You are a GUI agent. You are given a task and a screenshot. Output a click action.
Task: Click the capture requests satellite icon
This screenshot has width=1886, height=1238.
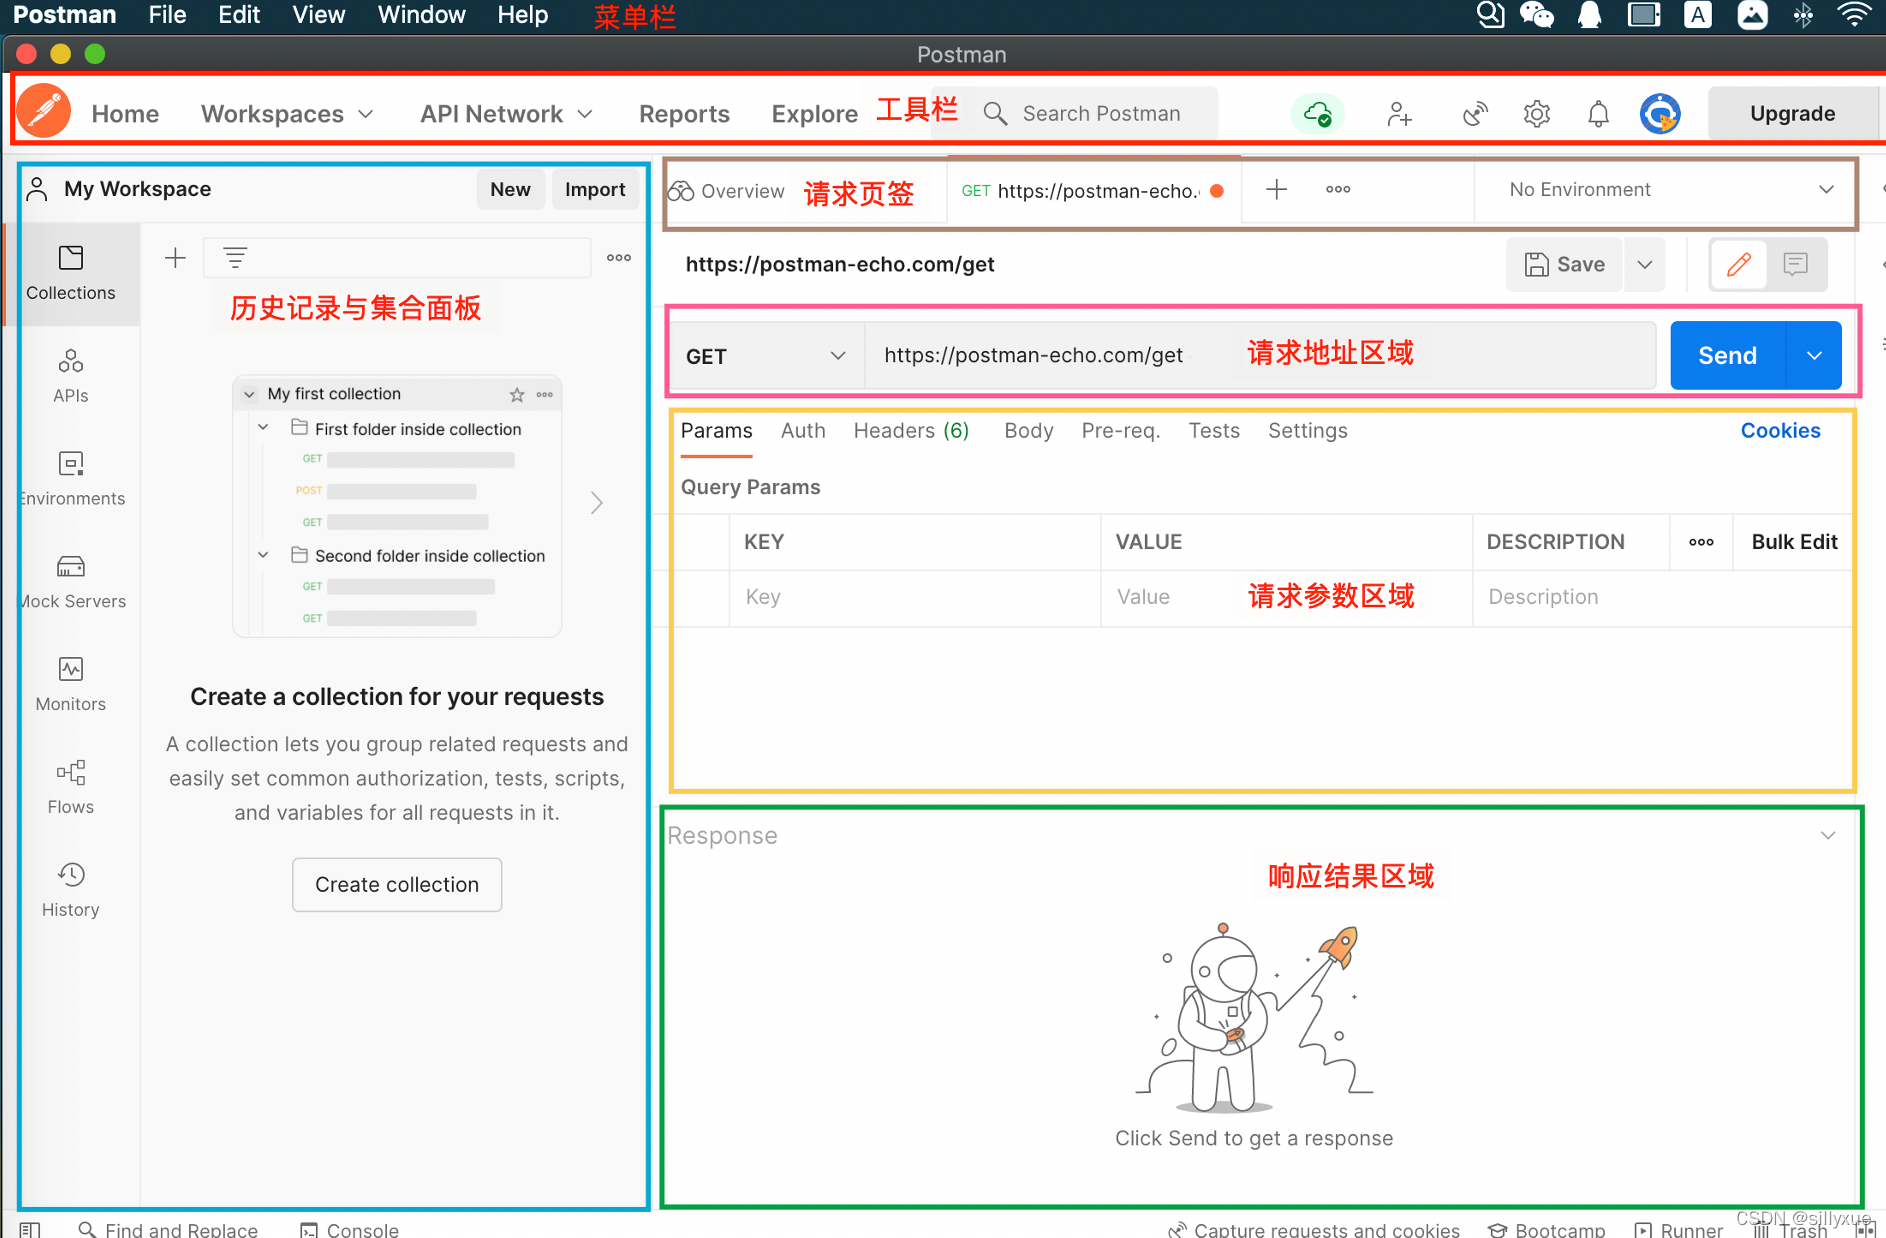1475,114
